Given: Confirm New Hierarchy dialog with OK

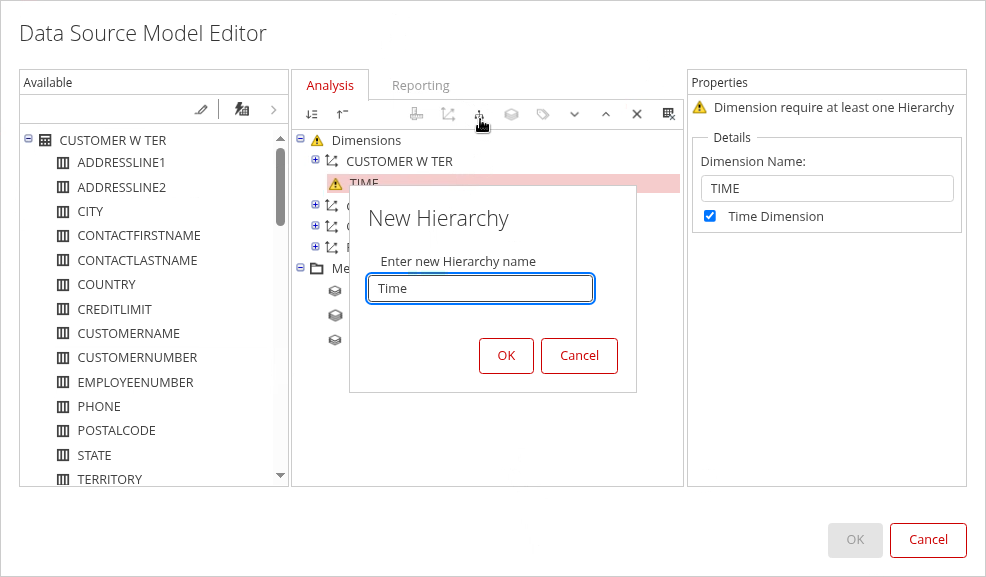Looking at the screenshot, I should coord(506,356).
